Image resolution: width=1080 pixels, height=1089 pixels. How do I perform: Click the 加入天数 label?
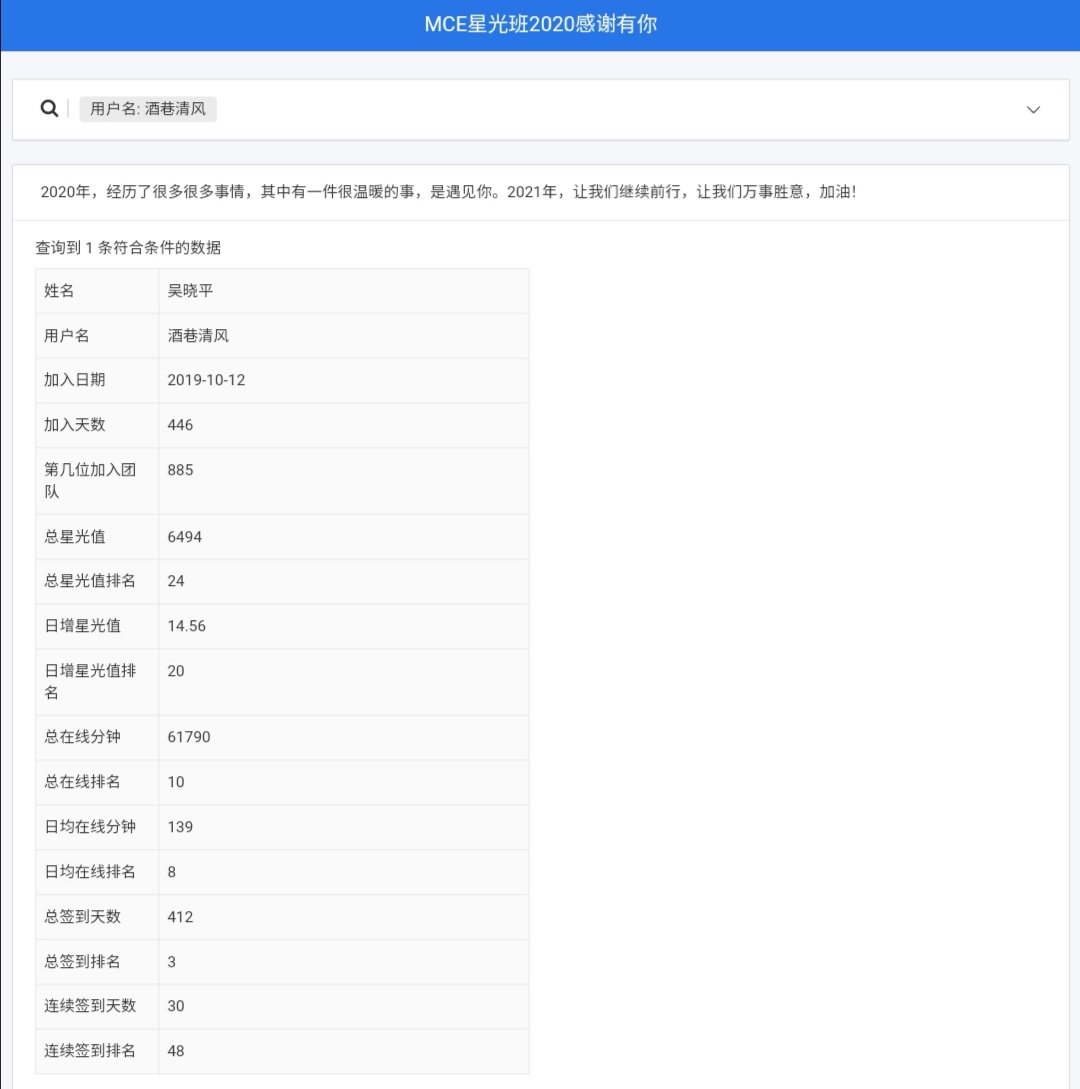coord(74,424)
